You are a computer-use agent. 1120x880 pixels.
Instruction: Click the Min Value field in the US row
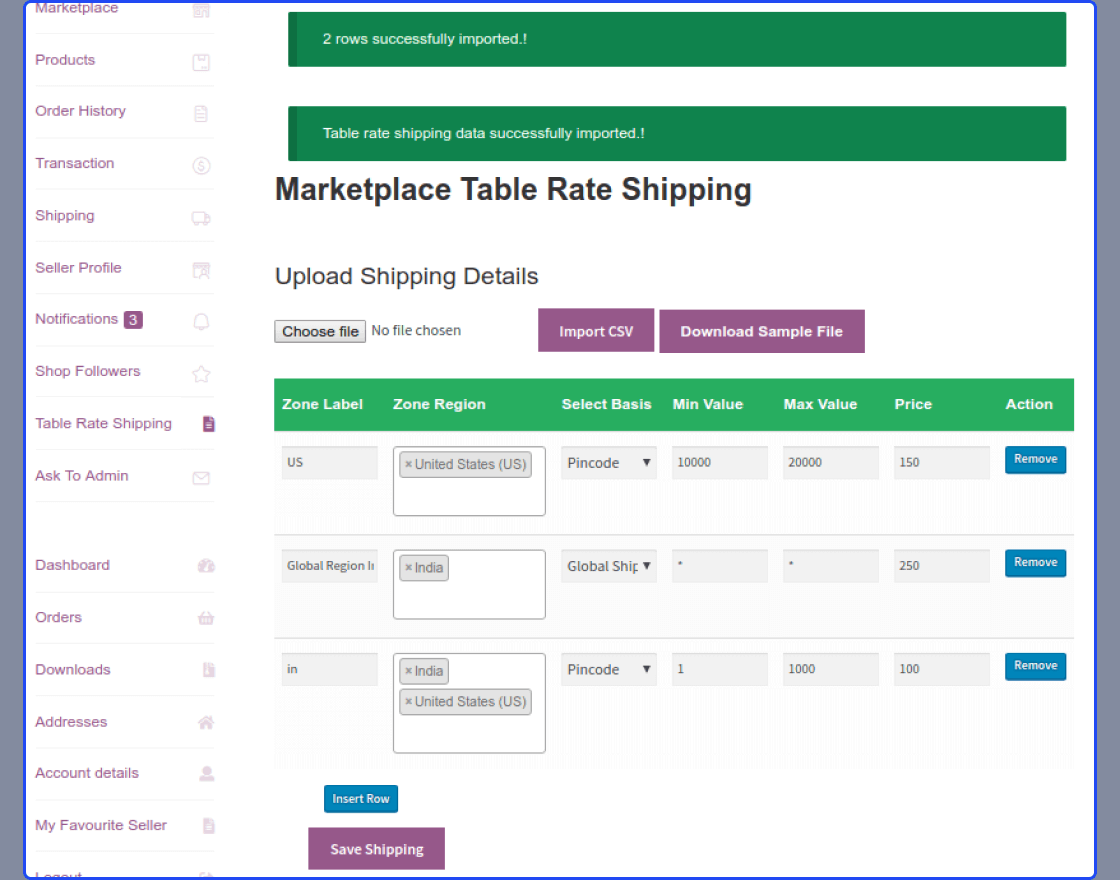tap(719, 462)
